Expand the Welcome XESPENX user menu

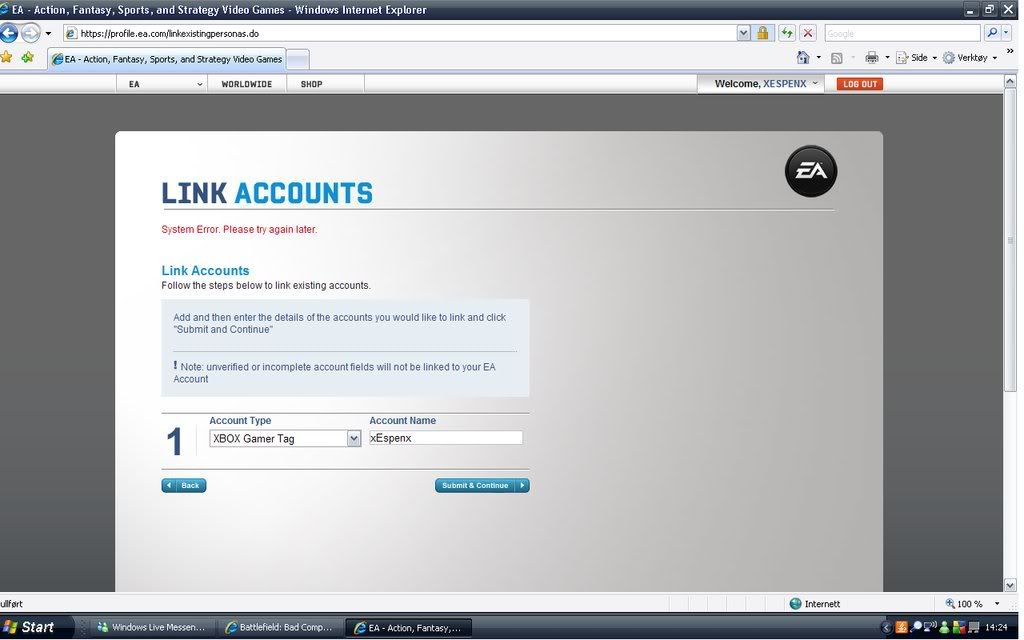click(761, 84)
